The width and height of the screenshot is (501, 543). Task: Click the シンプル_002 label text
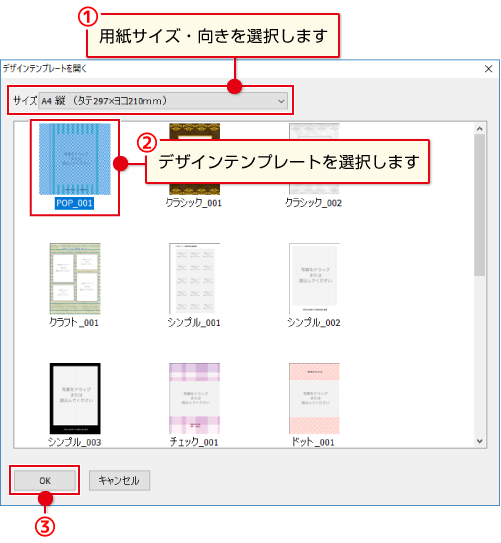click(314, 322)
